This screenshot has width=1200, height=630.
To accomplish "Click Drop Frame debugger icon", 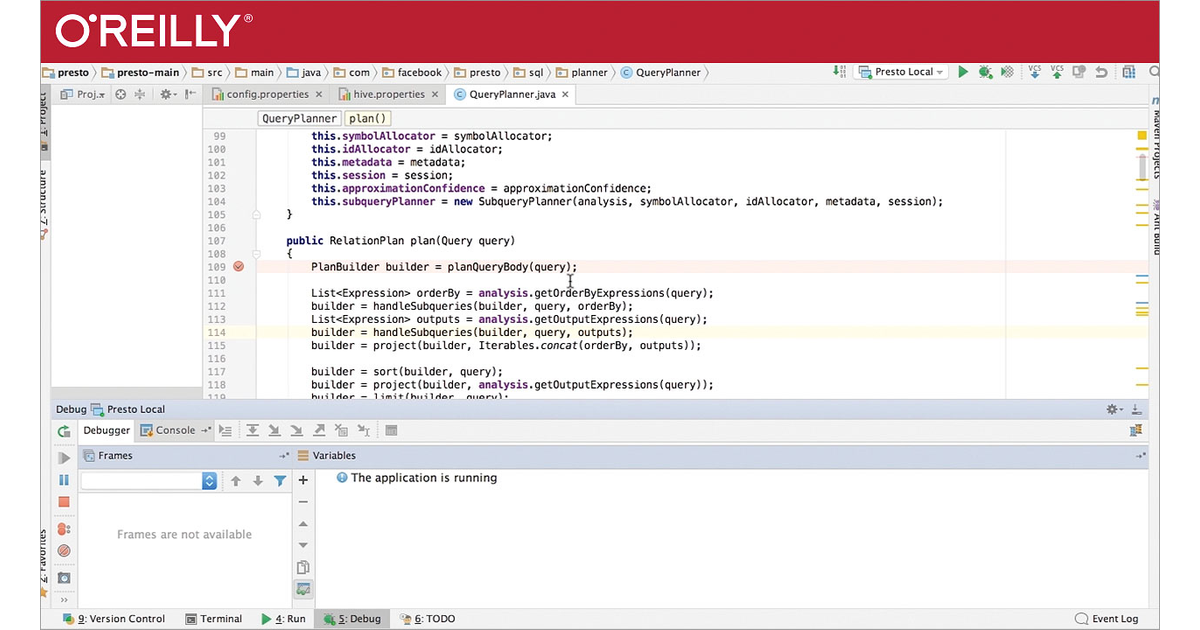I will (x=341, y=431).
